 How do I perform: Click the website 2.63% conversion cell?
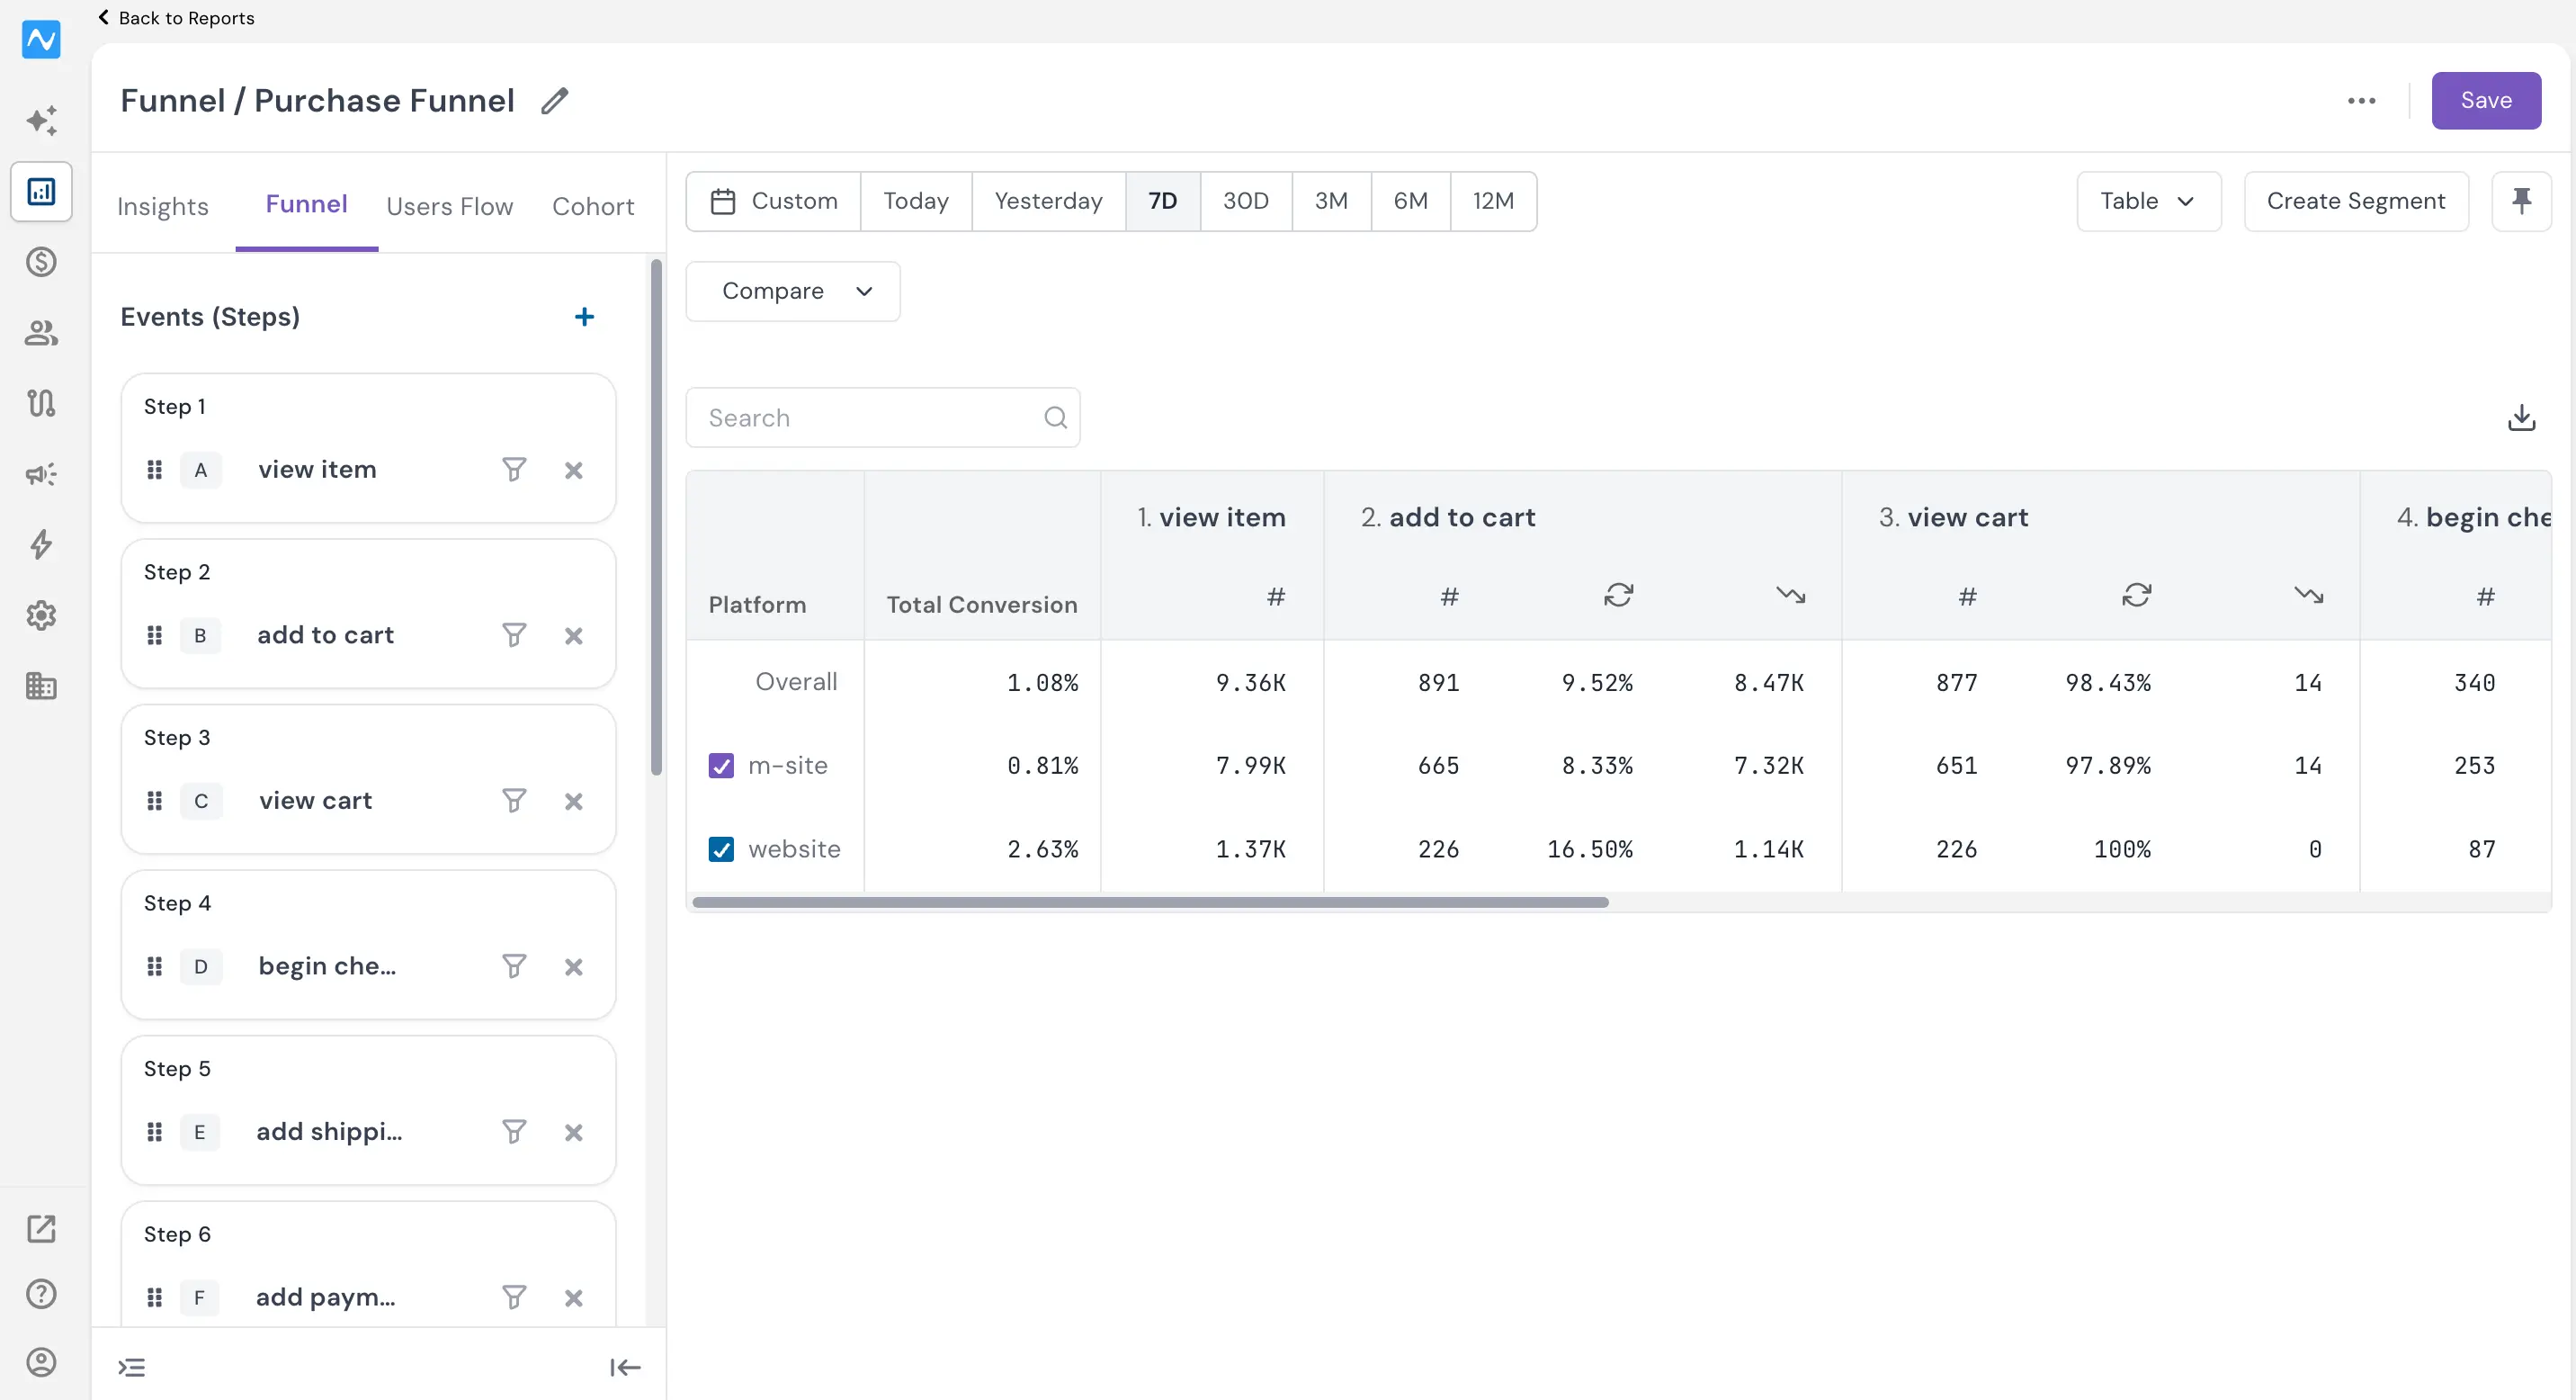click(1042, 849)
